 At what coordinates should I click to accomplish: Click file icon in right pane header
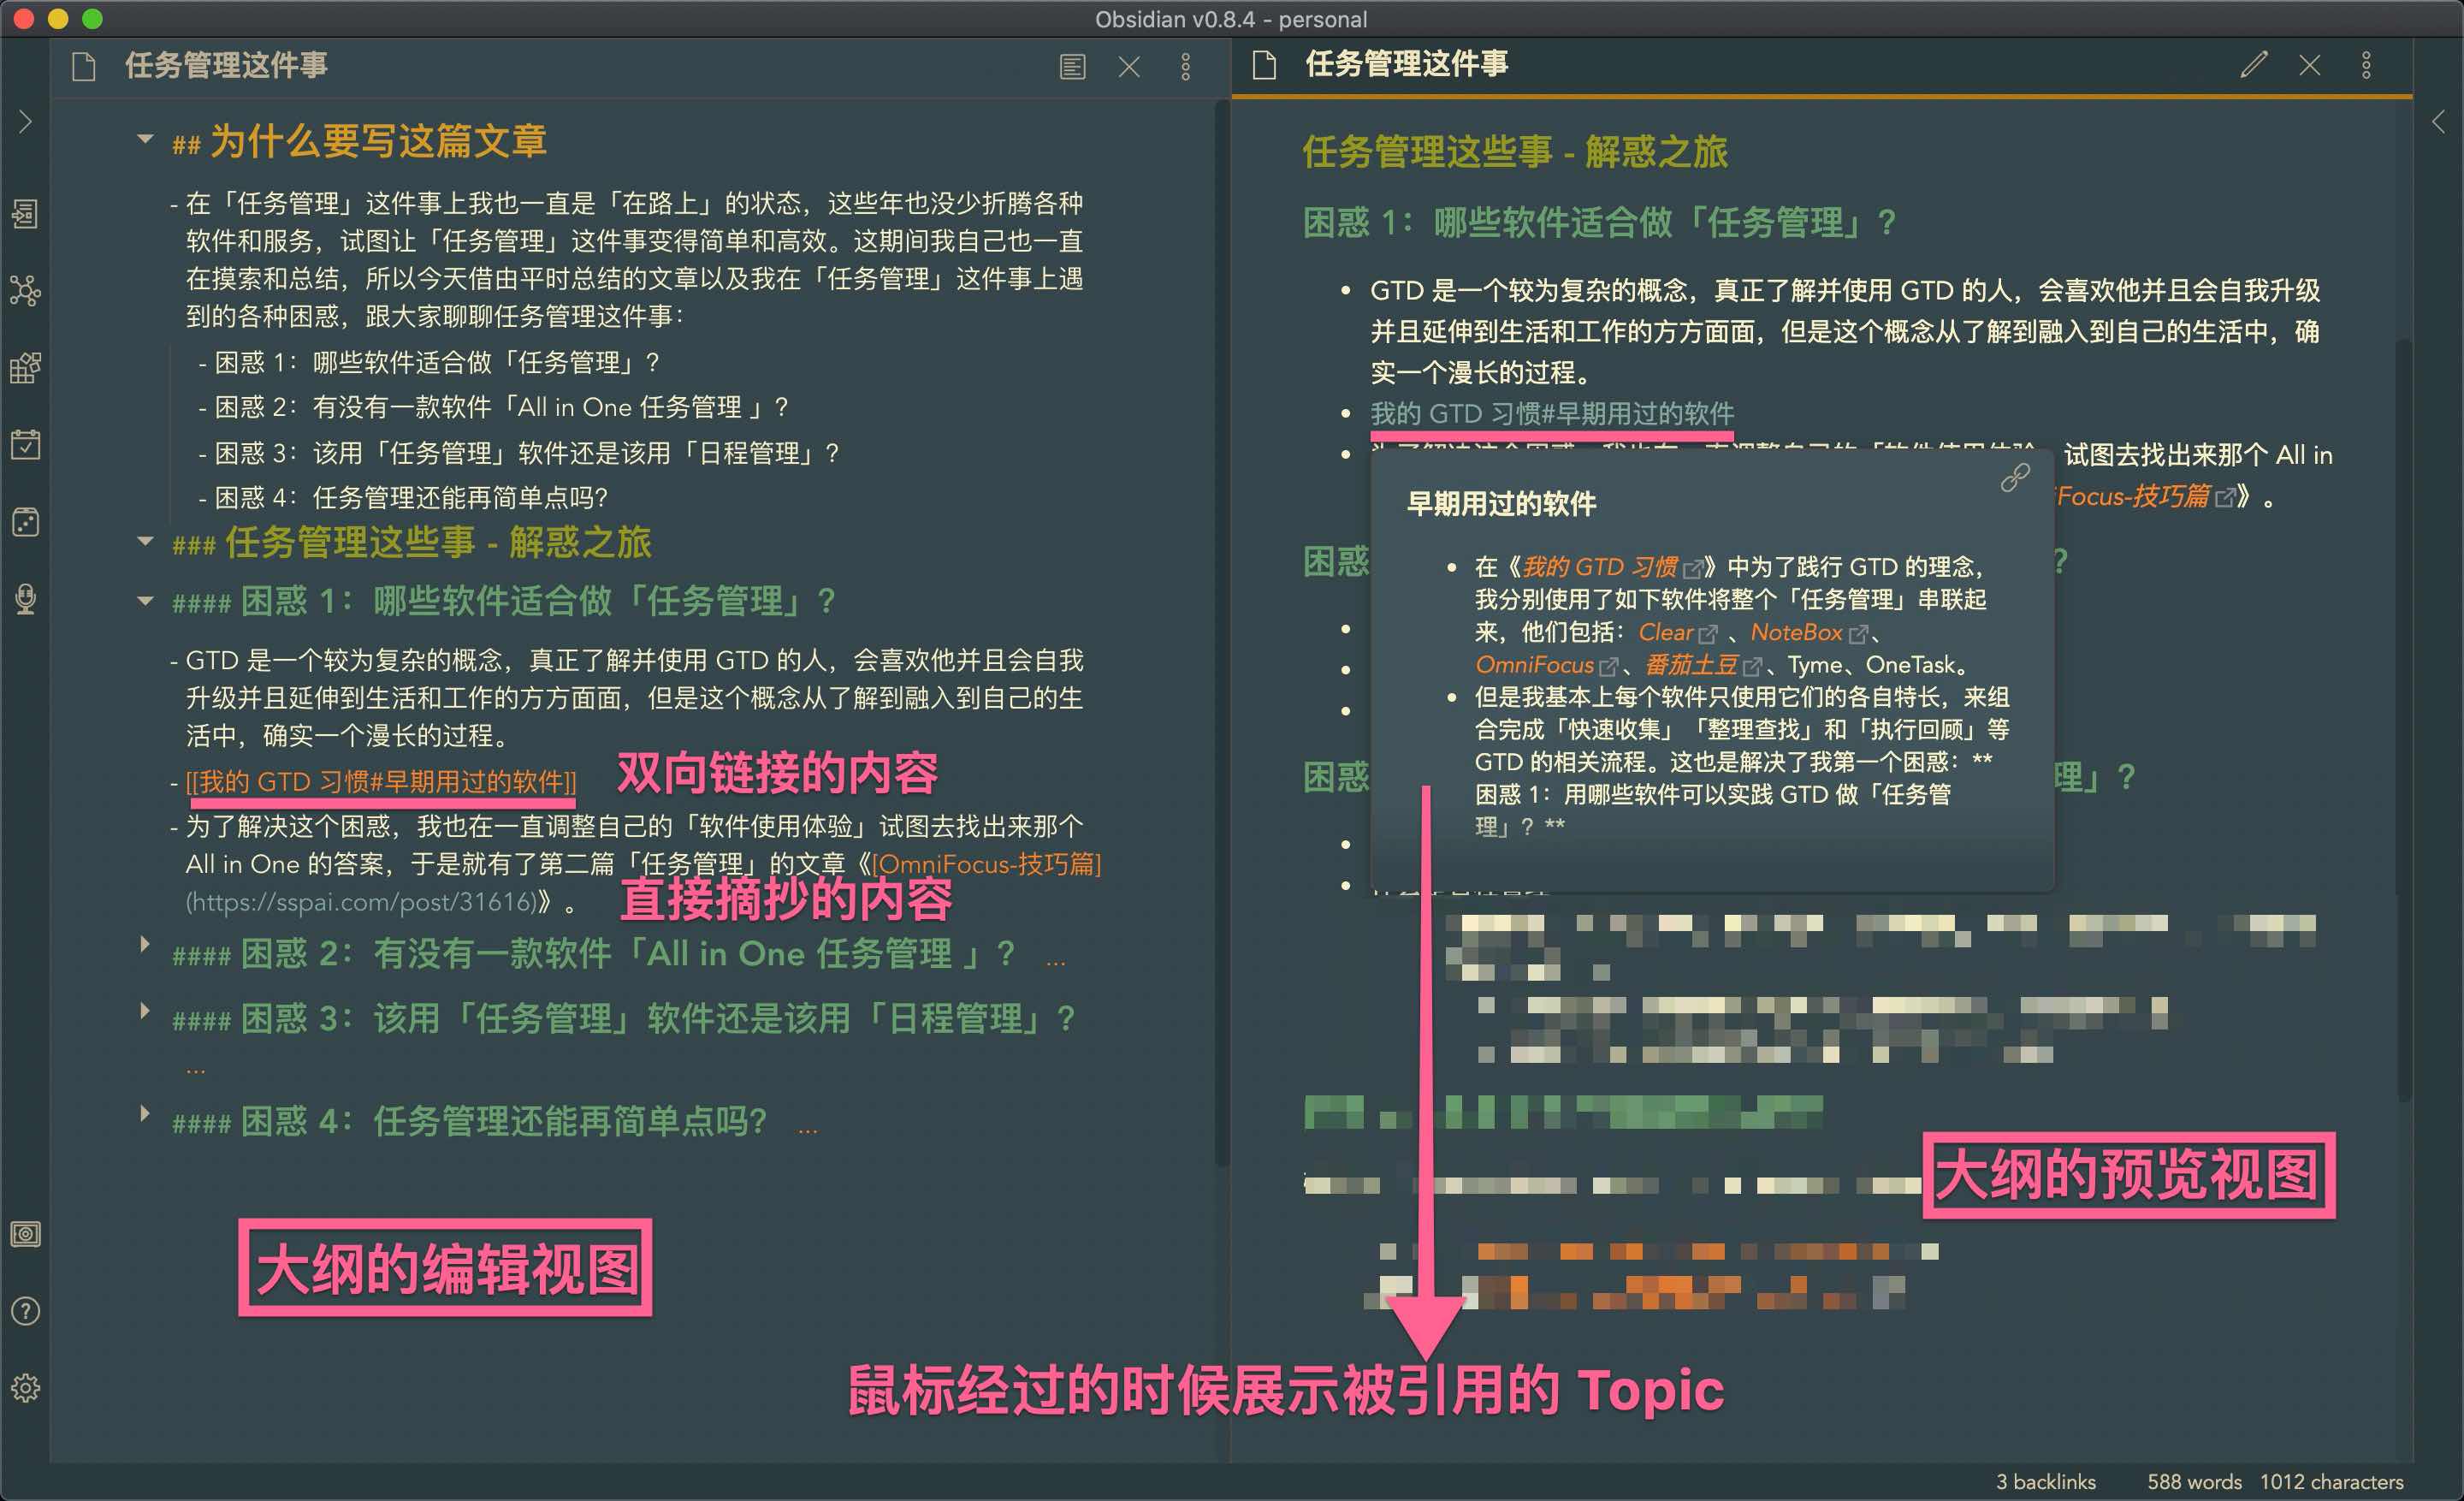click(1264, 65)
